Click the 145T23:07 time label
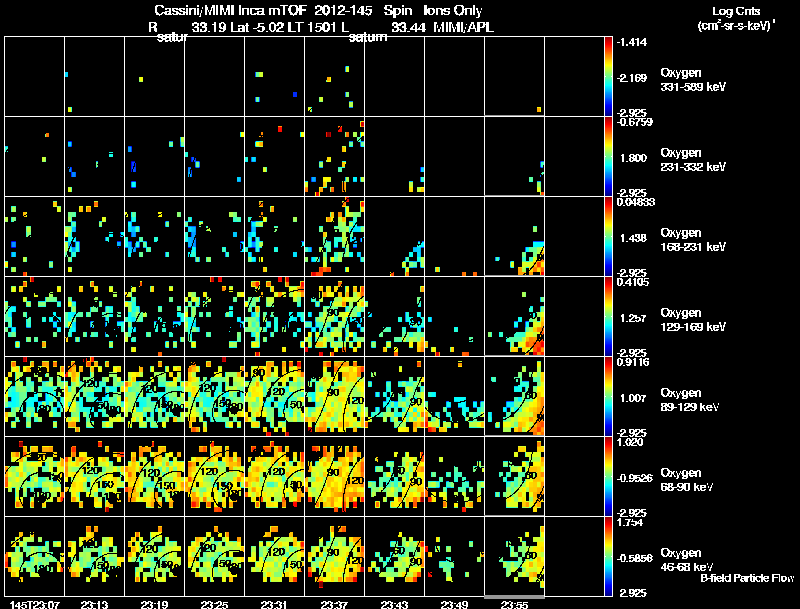 pyautogui.click(x=35, y=604)
